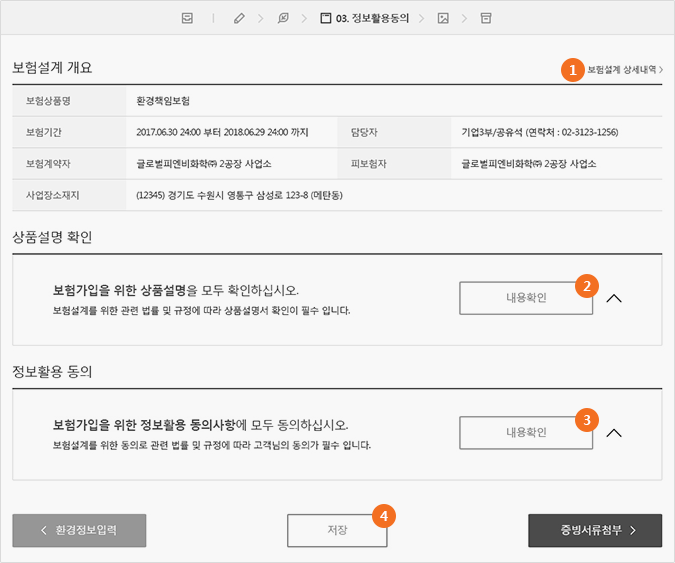Collapse the 상품설명 확인 section chevron
This screenshot has height=563, width=675.
(614, 298)
